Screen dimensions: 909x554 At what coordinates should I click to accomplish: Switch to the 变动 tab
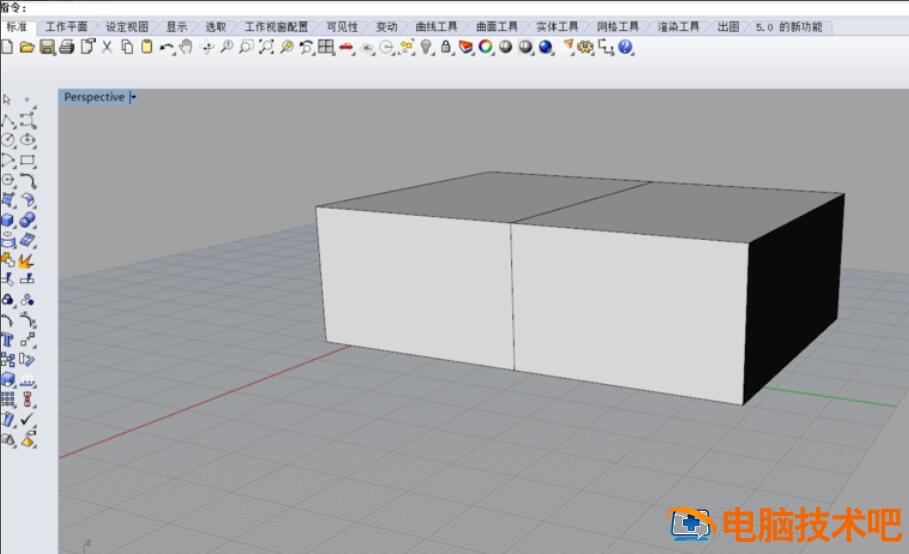tap(387, 27)
